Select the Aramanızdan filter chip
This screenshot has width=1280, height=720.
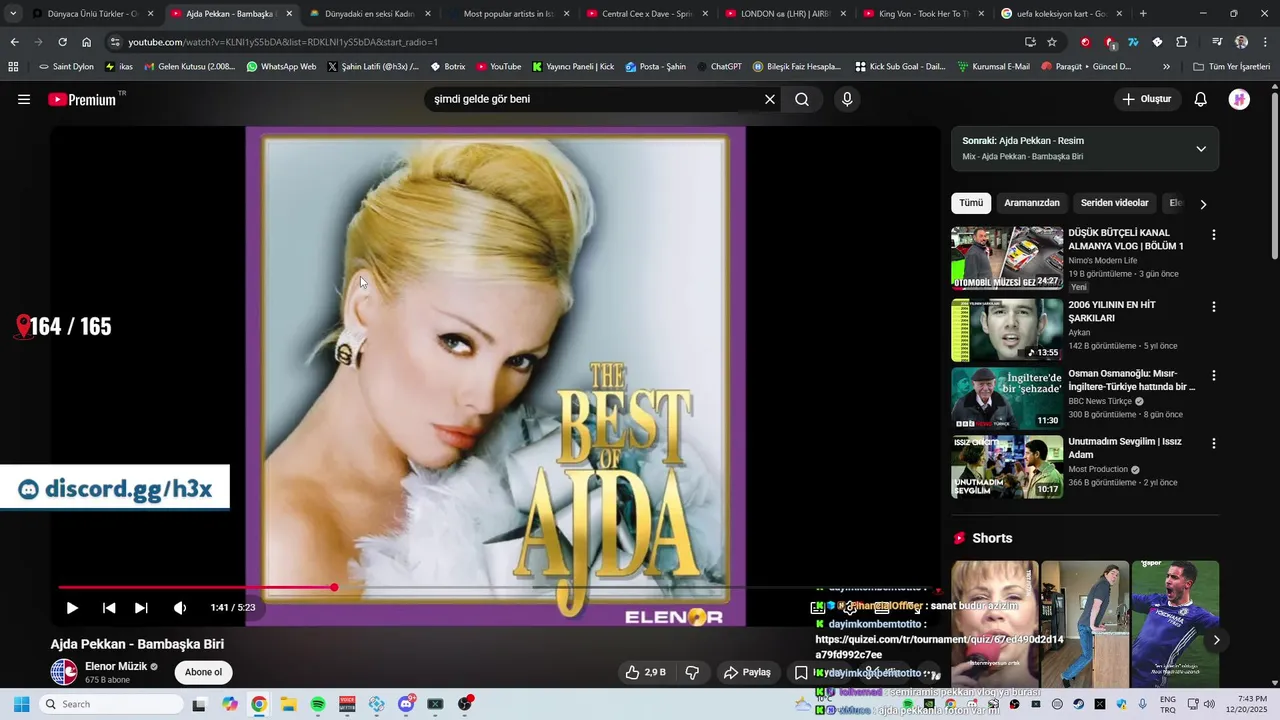[1032, 203]
